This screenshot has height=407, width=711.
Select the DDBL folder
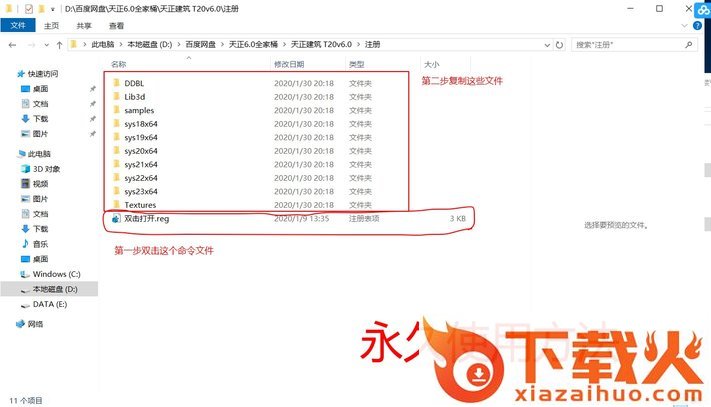click(134, 83)
